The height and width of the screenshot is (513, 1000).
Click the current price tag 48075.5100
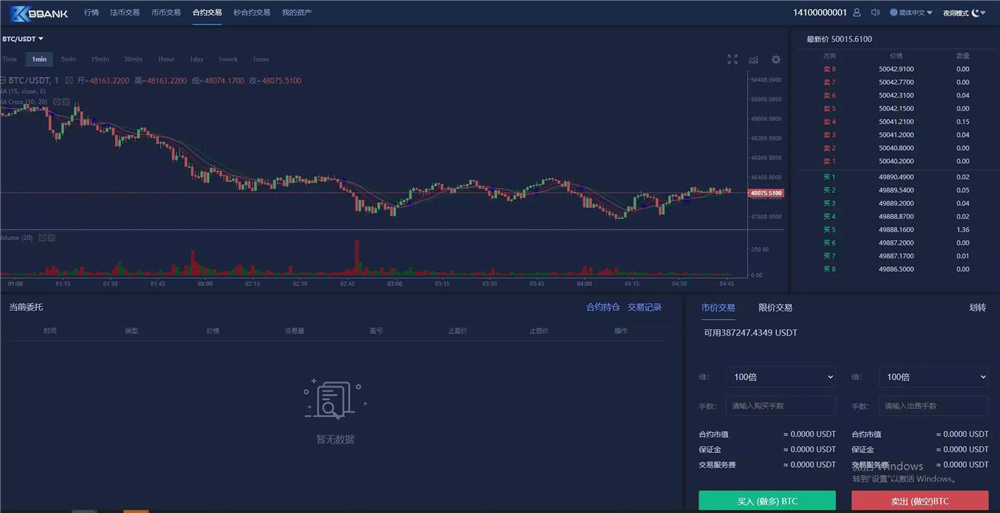point(765,193)
